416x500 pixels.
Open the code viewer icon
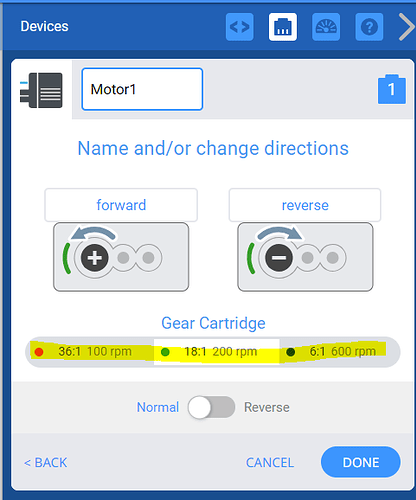coord(239,27)
